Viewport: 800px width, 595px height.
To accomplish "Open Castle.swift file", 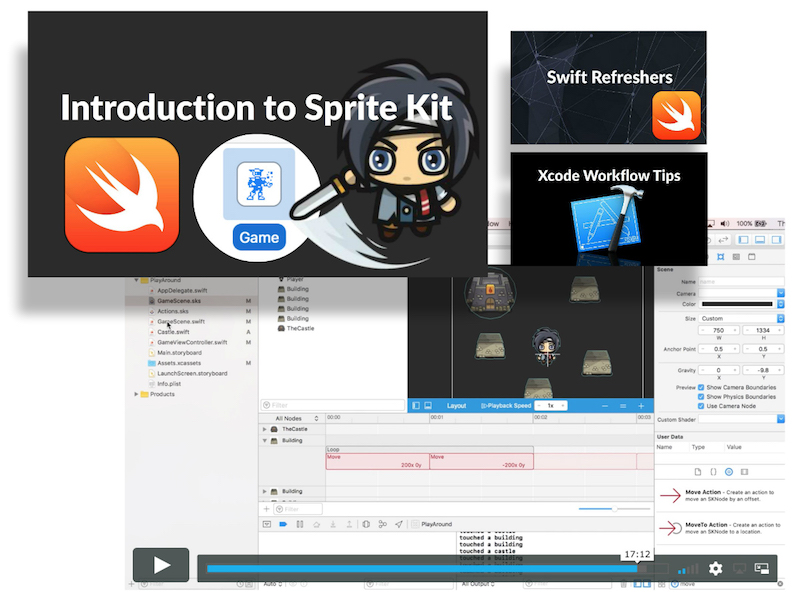I will [x=173, y=332].
